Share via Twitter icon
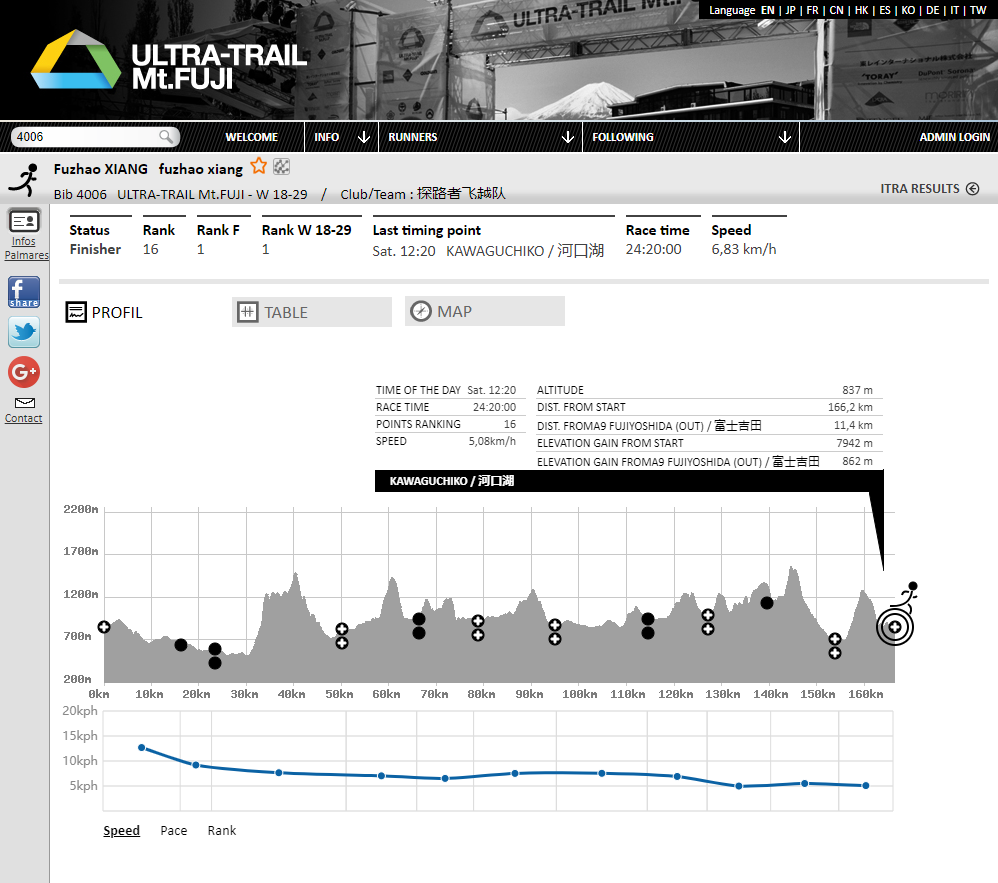 tap(24, 332)
